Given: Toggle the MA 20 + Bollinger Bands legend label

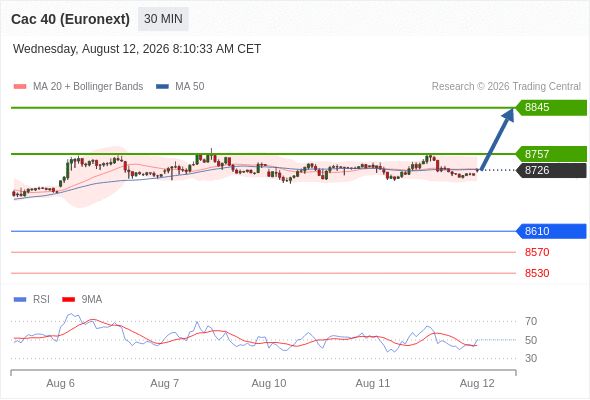Looking at the screenshot, I should pyautogui.click(x=88, y=87).
